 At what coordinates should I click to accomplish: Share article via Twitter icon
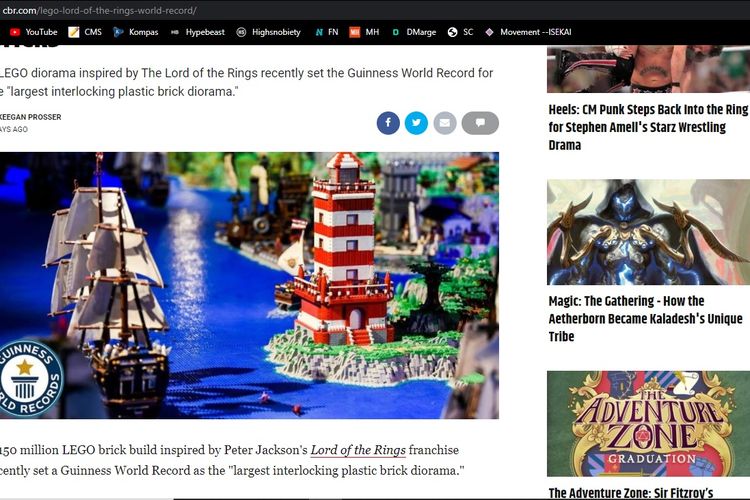click(416, 123)
